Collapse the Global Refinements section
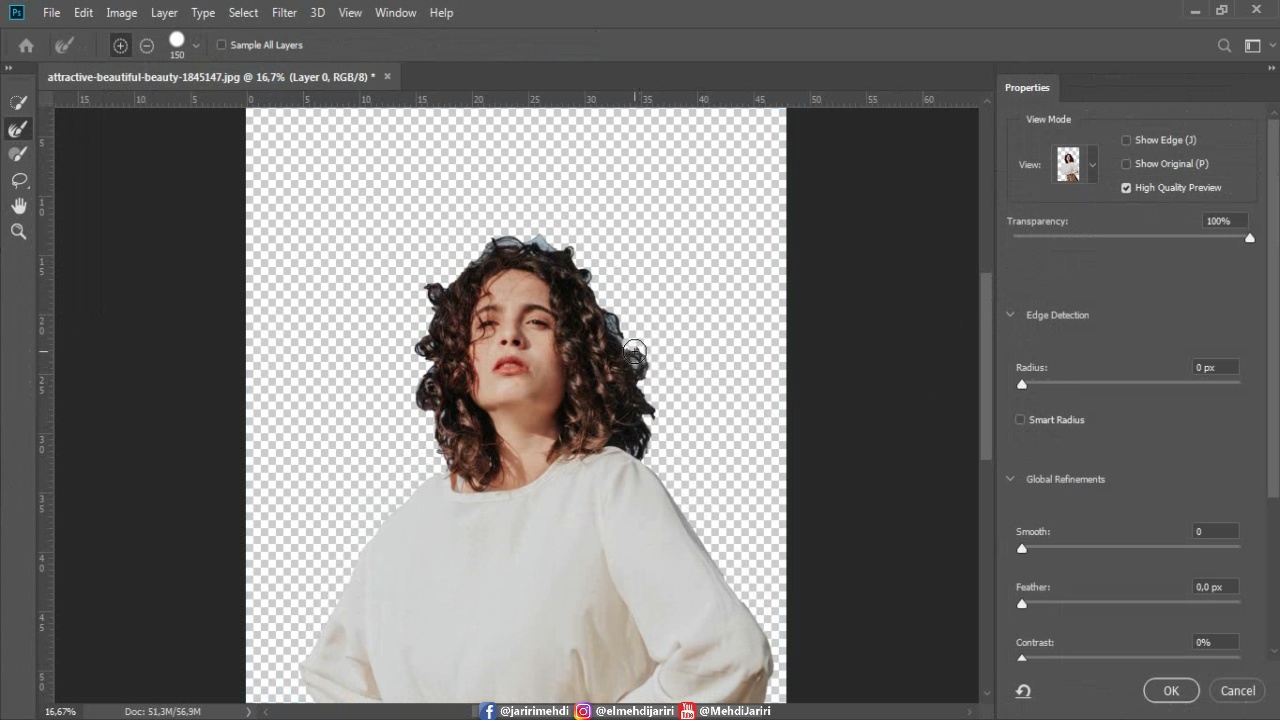 tap(1010, 479)
